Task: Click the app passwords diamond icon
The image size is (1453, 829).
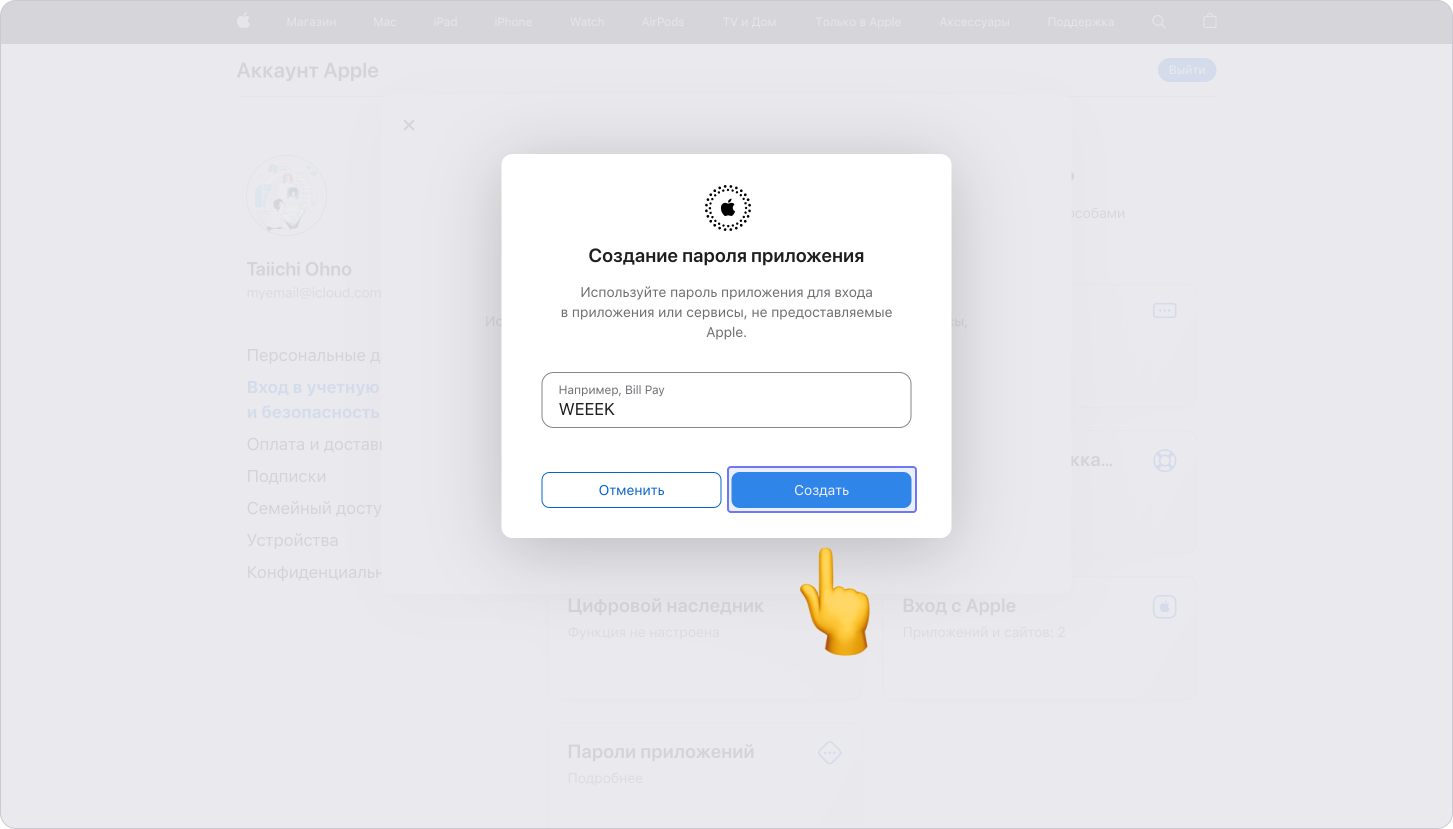Action: coord(829,753)
